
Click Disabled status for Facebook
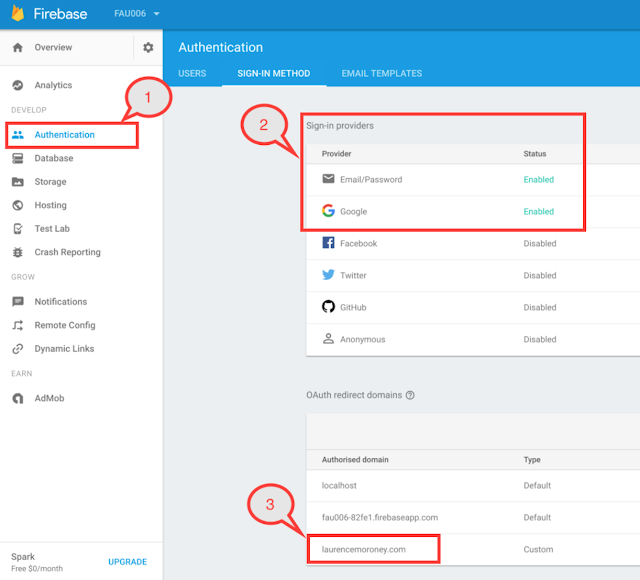(x=540, y=244)
